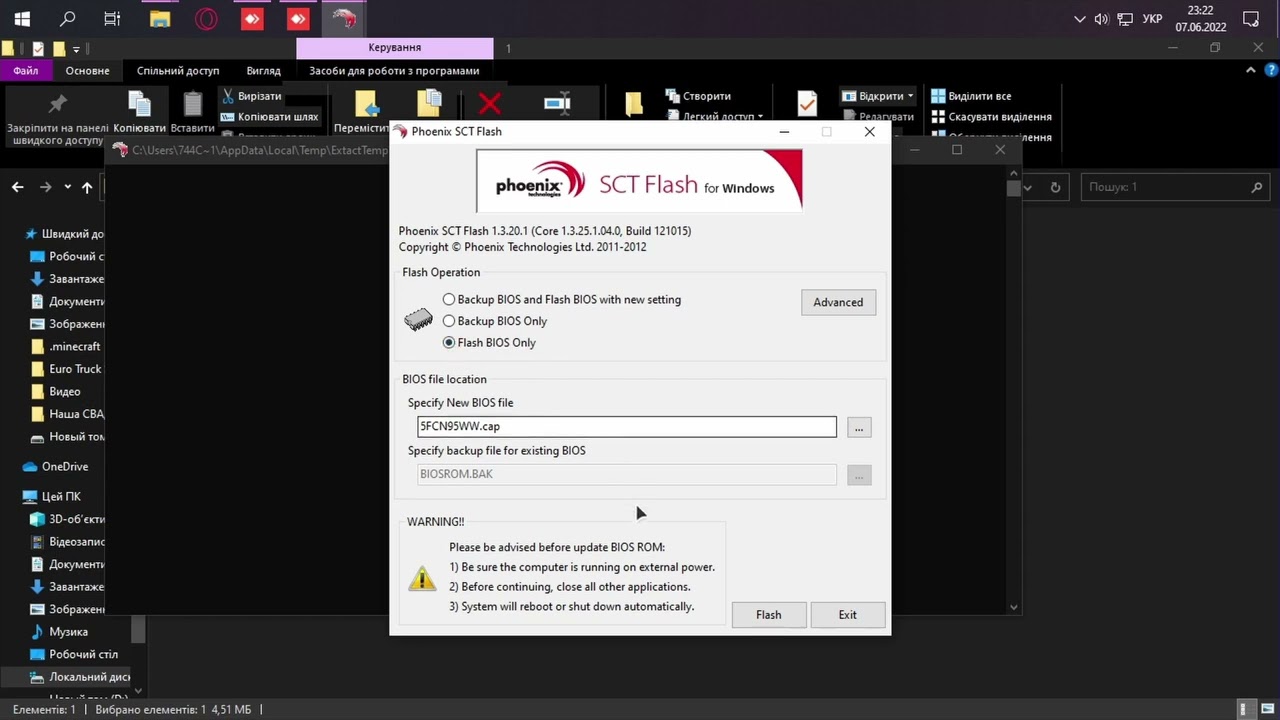Click the Phoenix SCT Flash taskbar icon
This screenshot has width=1280, height=720.
click(344, 19)
